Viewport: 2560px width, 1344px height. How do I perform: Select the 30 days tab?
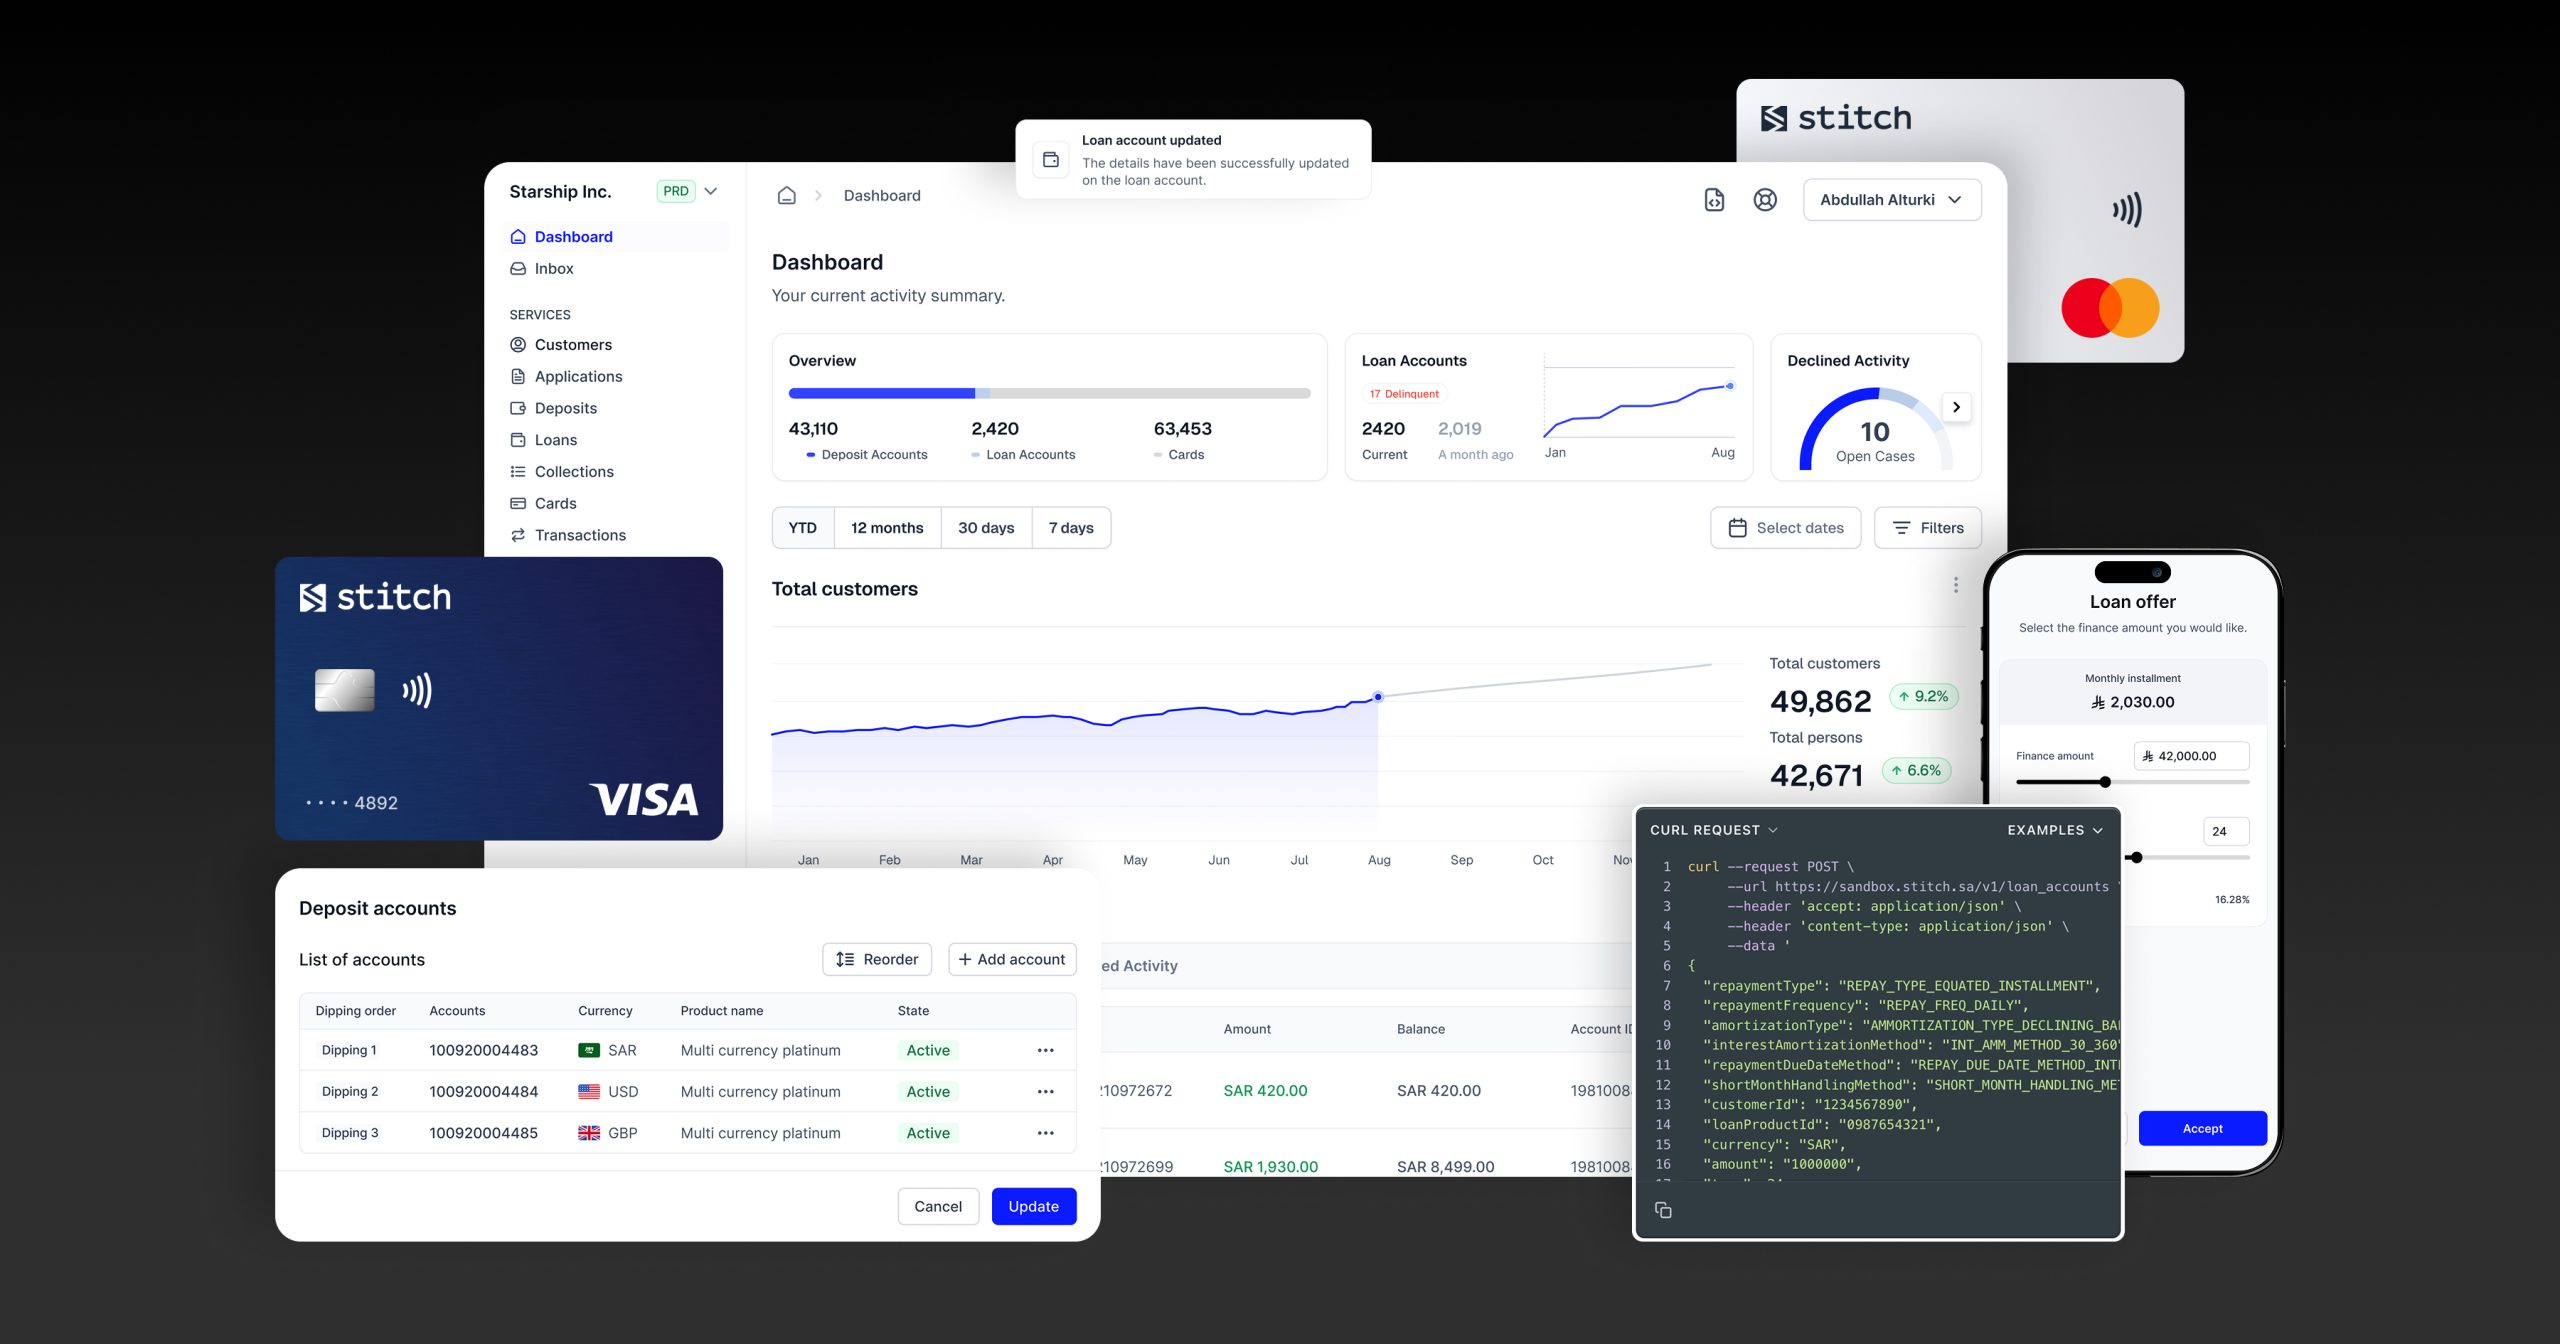pyautogui.click(x=986, y=528)
